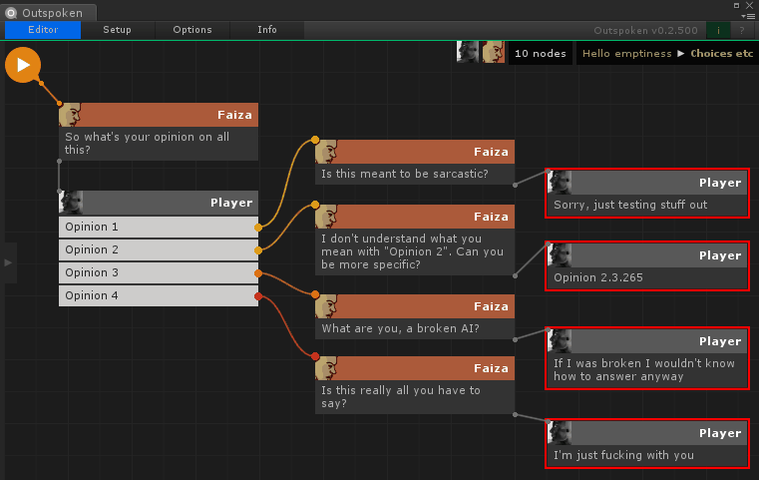This screenshot has height=480, width=759.
Task: Click output connector below first Faiza node
Action: click(59, 161)
